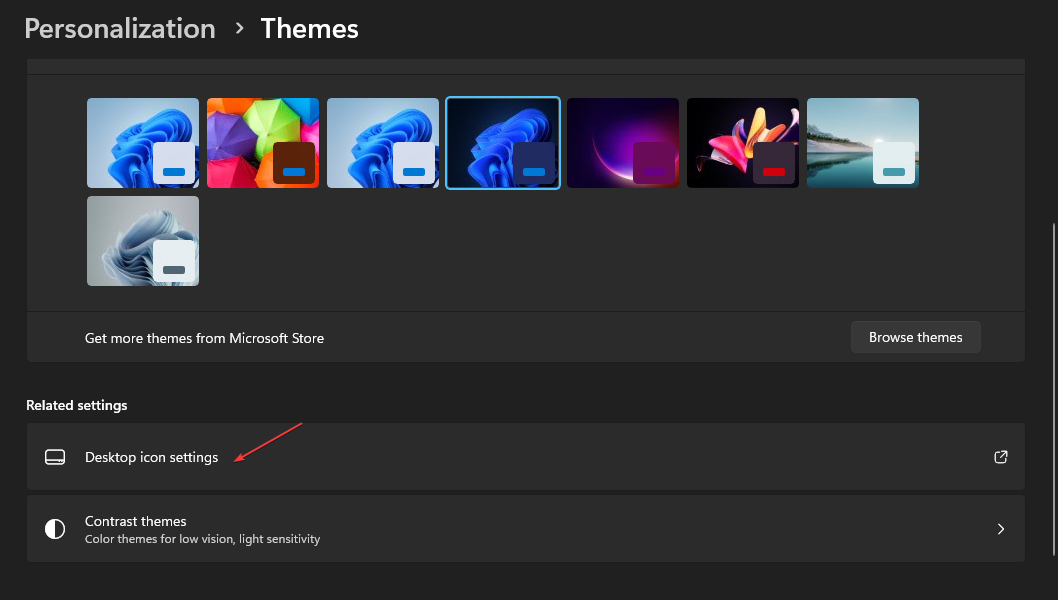Select the lake landscape theme
The width and height of the screenshot is (1058, 600).
pyautogui.click(x=863, y=143)
